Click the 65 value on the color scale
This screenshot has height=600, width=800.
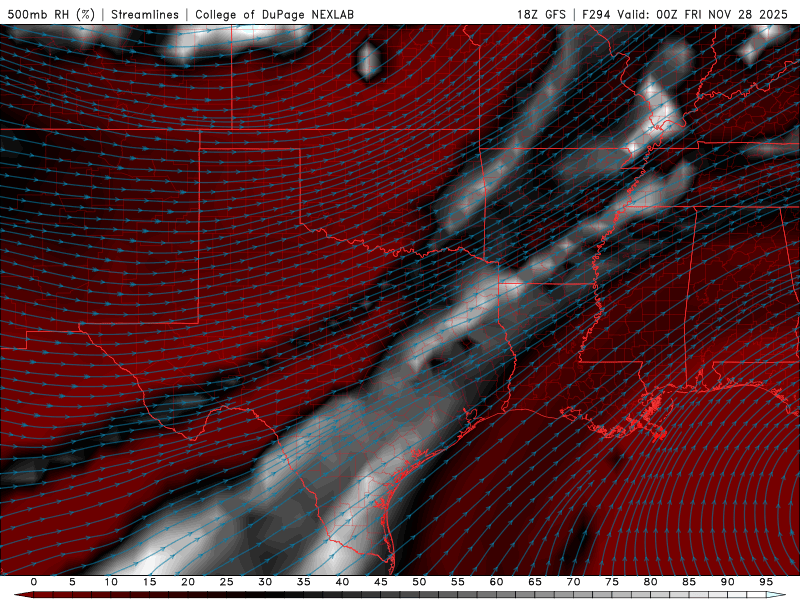pos(535,582)
